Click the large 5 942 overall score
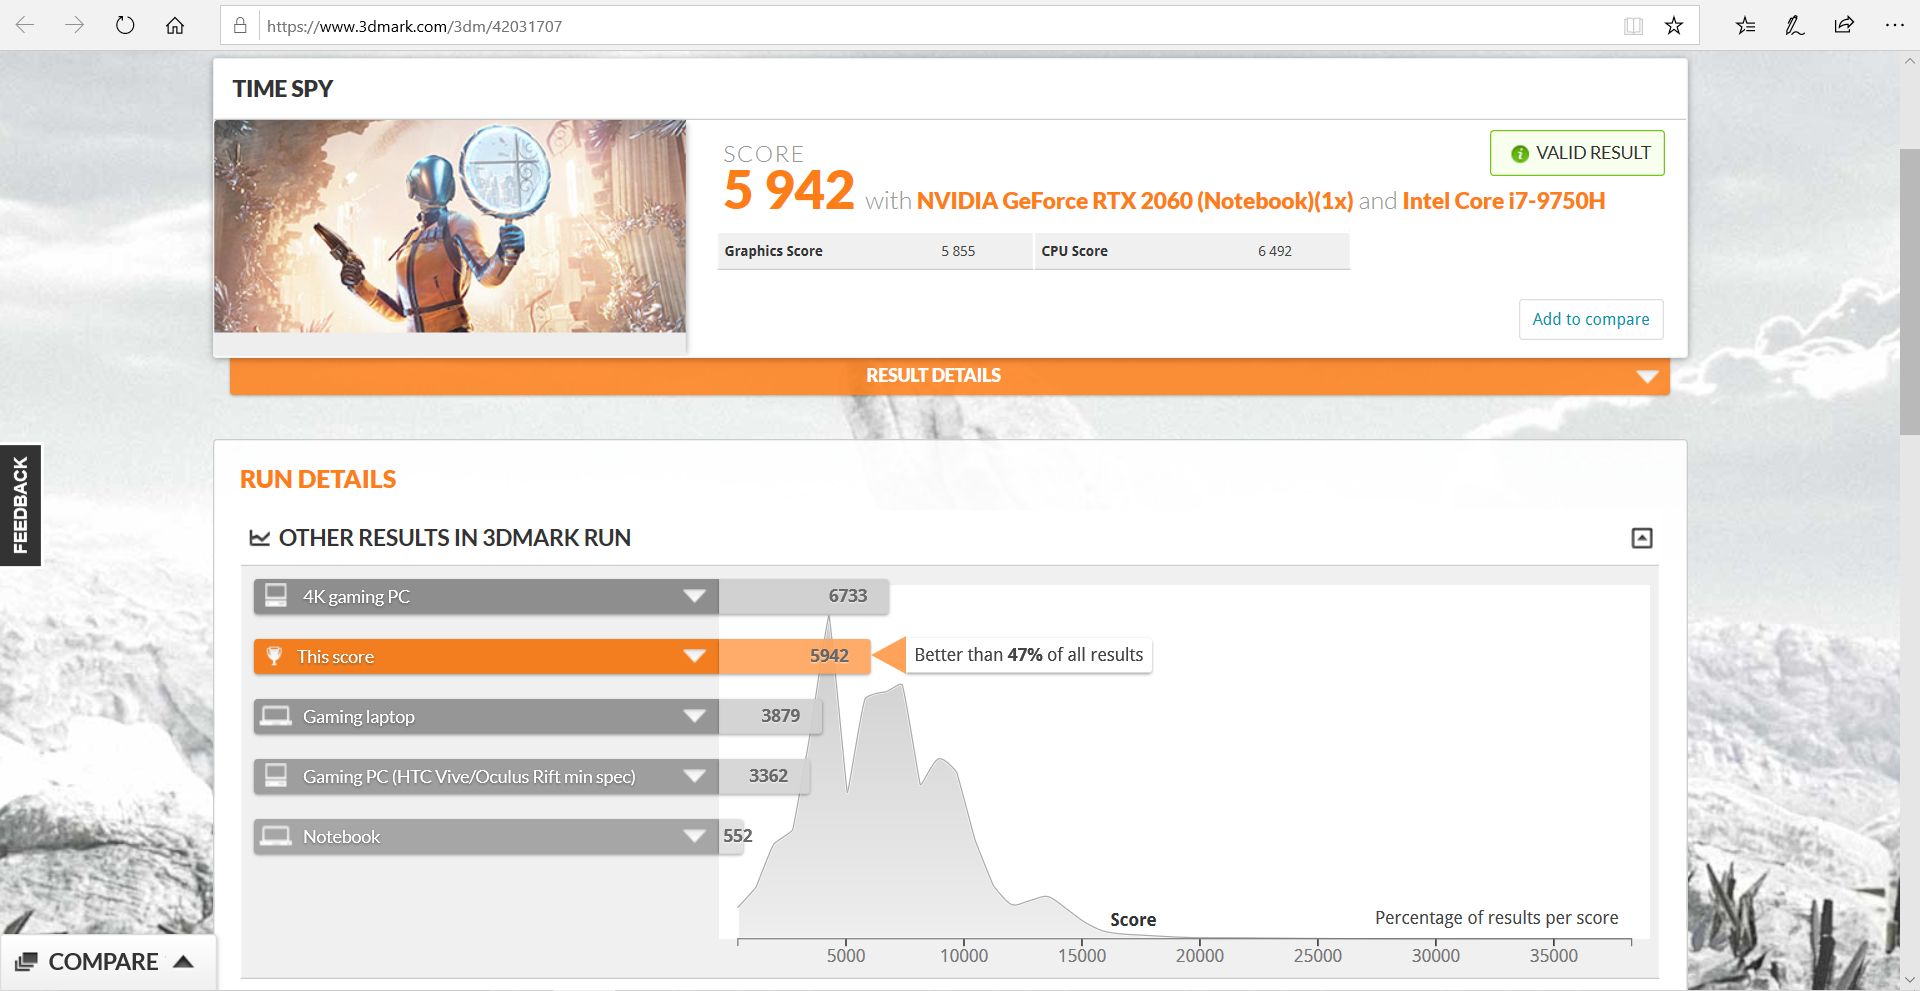This screenshot has width=1920, height=991. point(789,190)
